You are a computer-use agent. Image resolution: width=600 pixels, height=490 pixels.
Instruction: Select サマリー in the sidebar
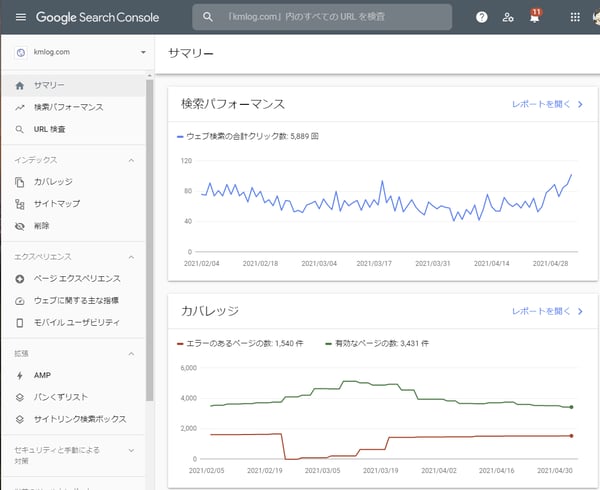[x=73, y=85]
